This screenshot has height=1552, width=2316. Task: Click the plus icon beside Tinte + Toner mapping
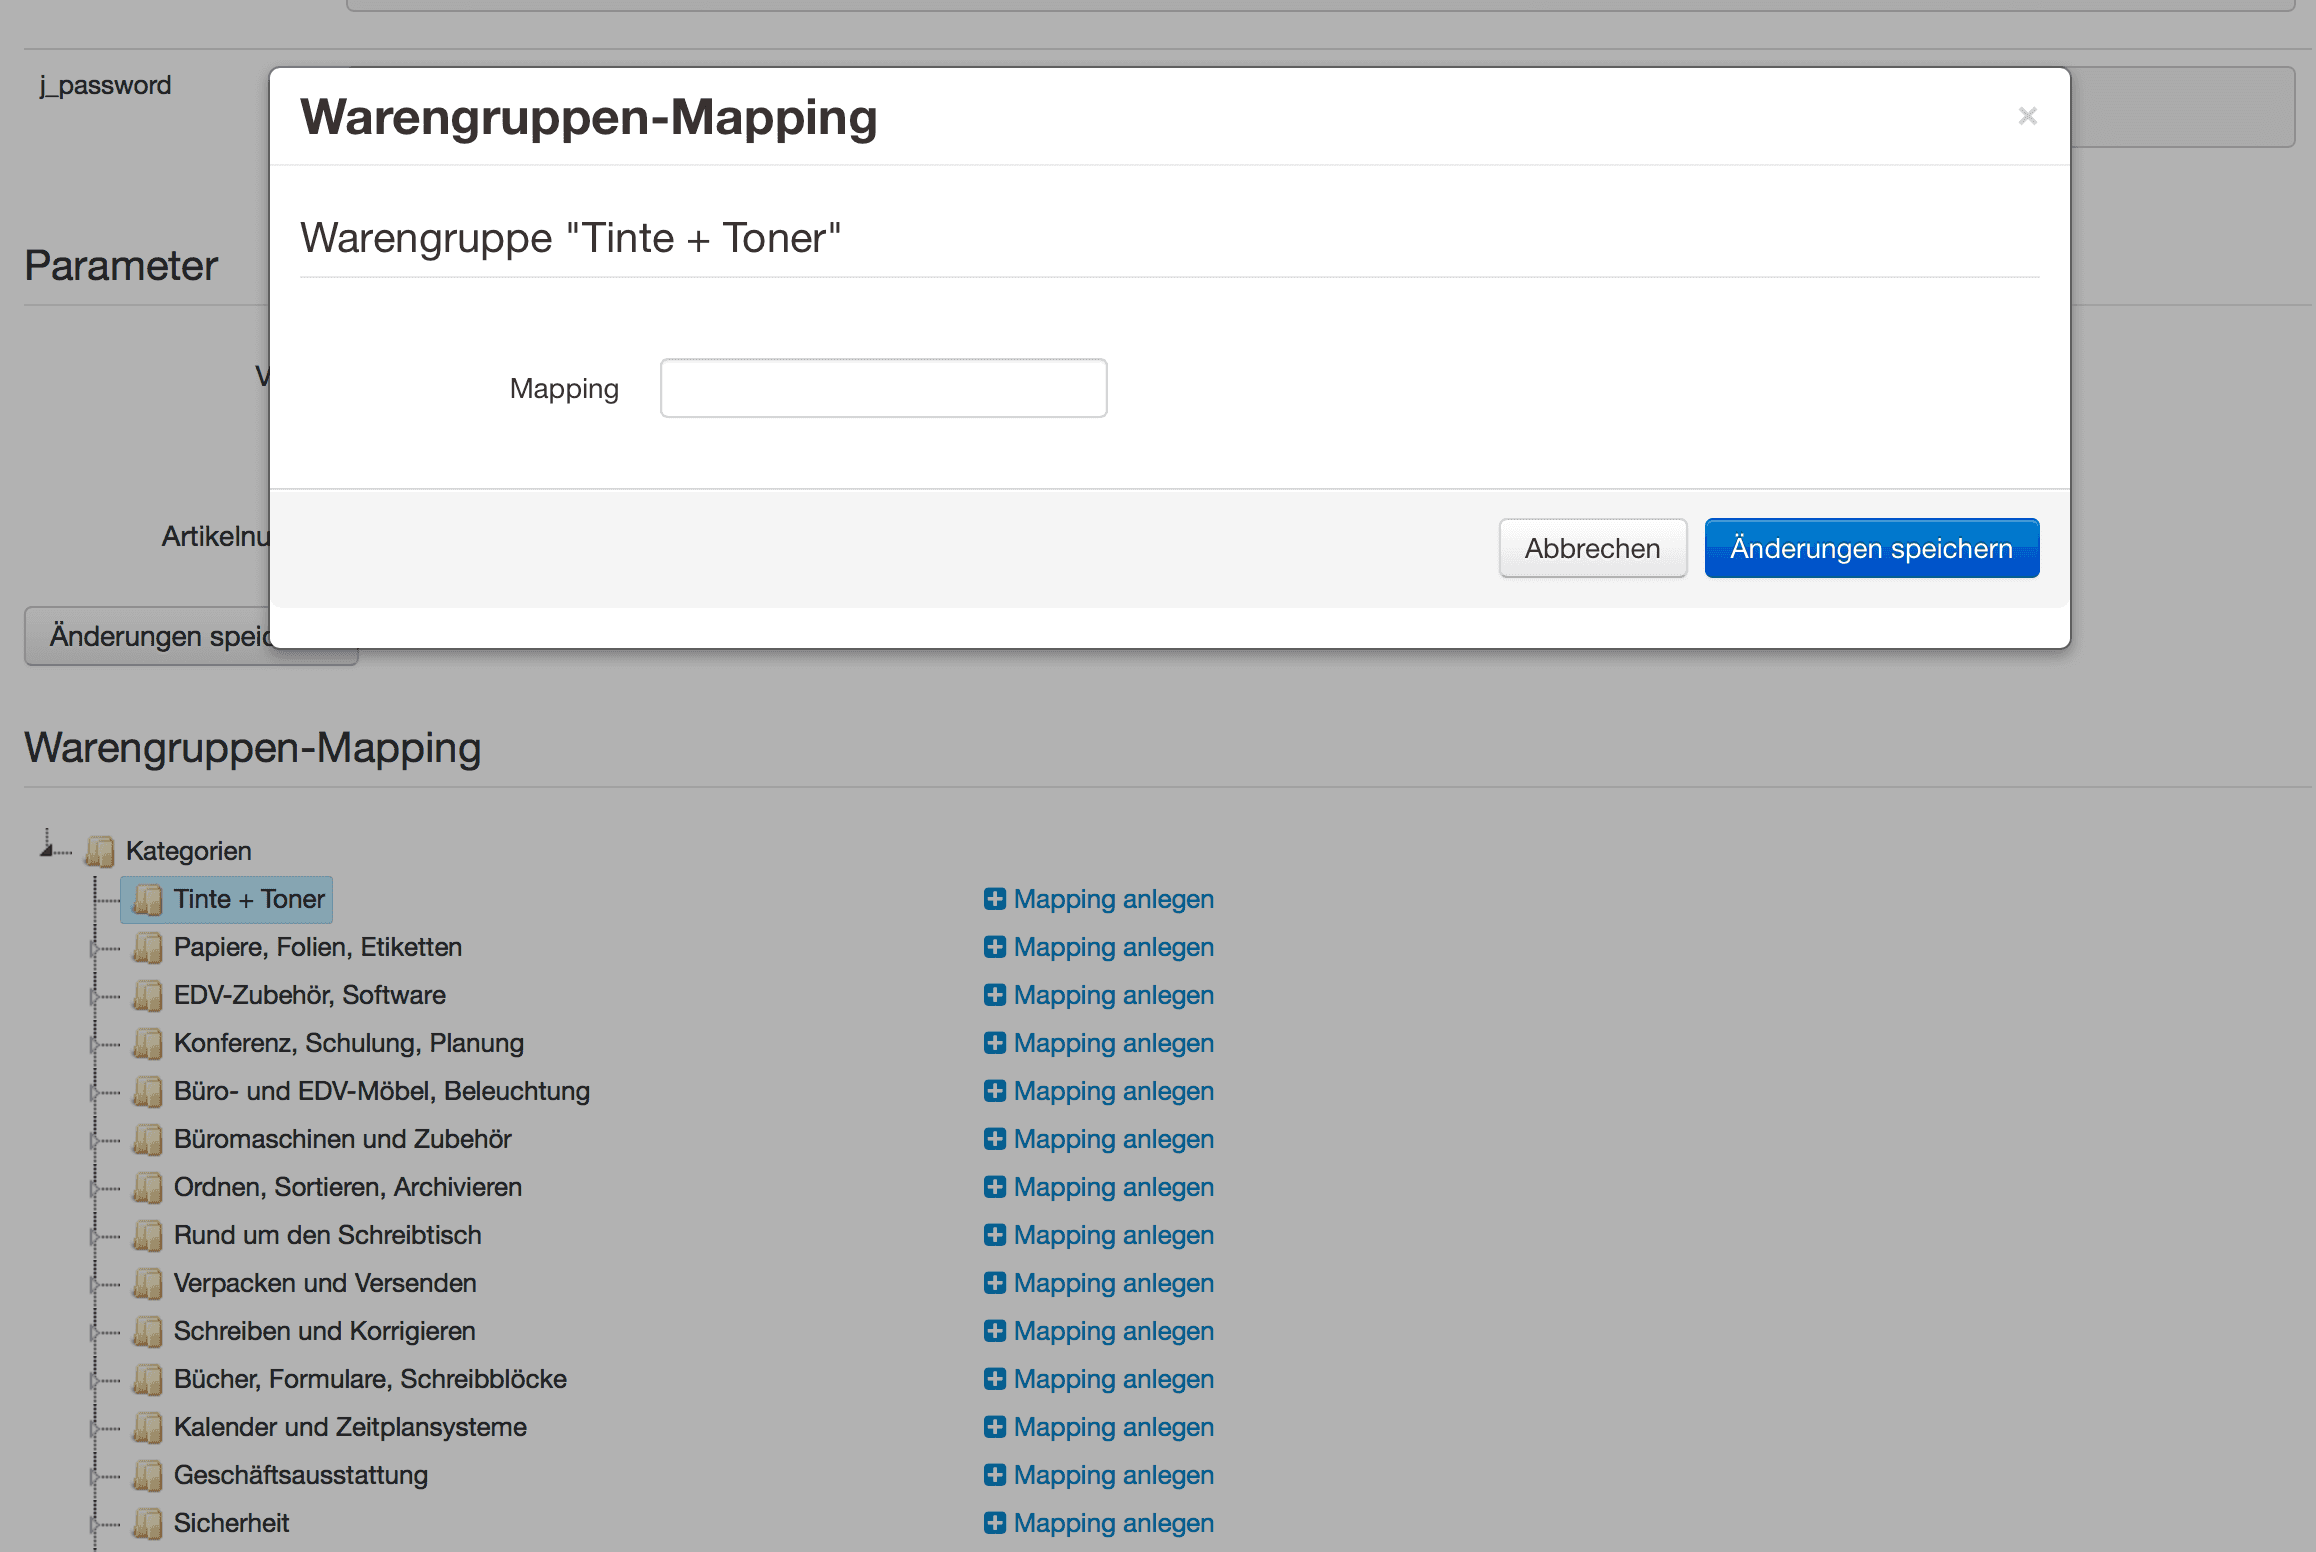tap(994, 899)
